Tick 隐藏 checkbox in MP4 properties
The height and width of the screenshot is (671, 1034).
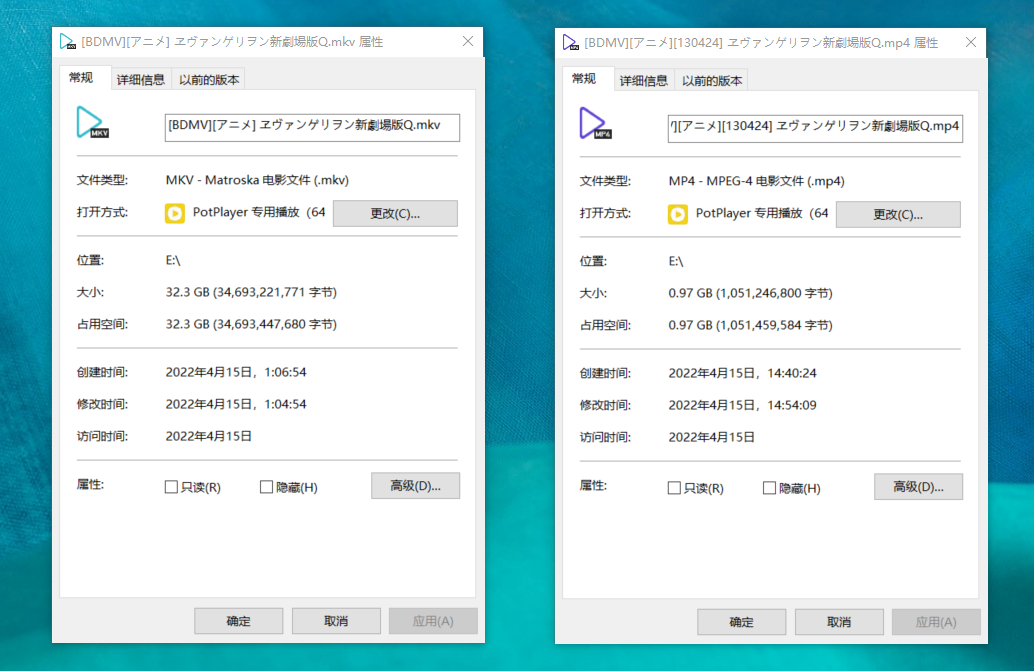coord(769,488)
